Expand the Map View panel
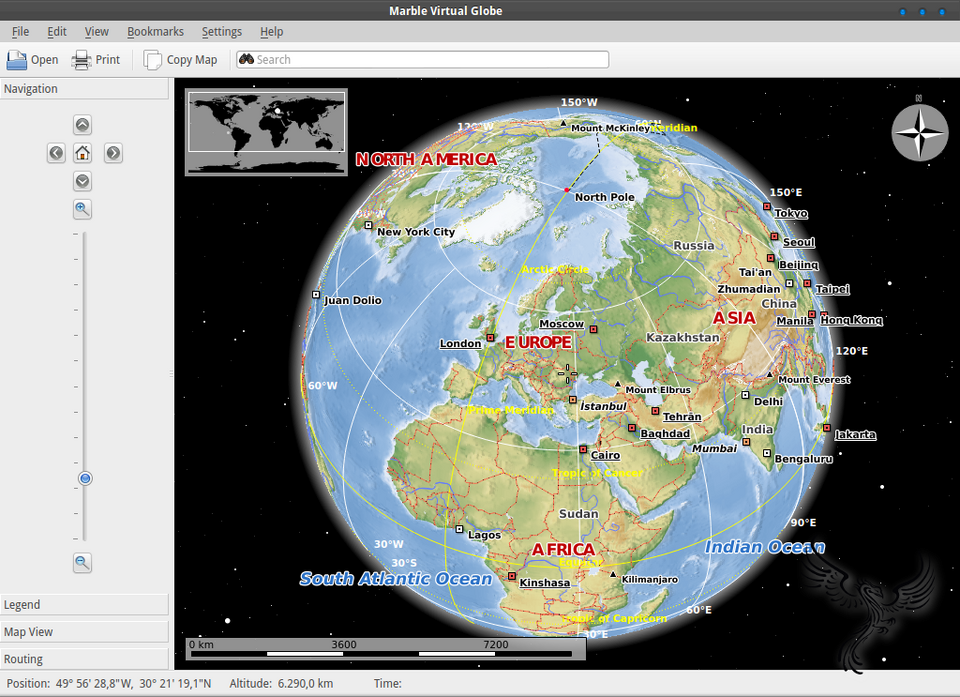 (85, 631)
